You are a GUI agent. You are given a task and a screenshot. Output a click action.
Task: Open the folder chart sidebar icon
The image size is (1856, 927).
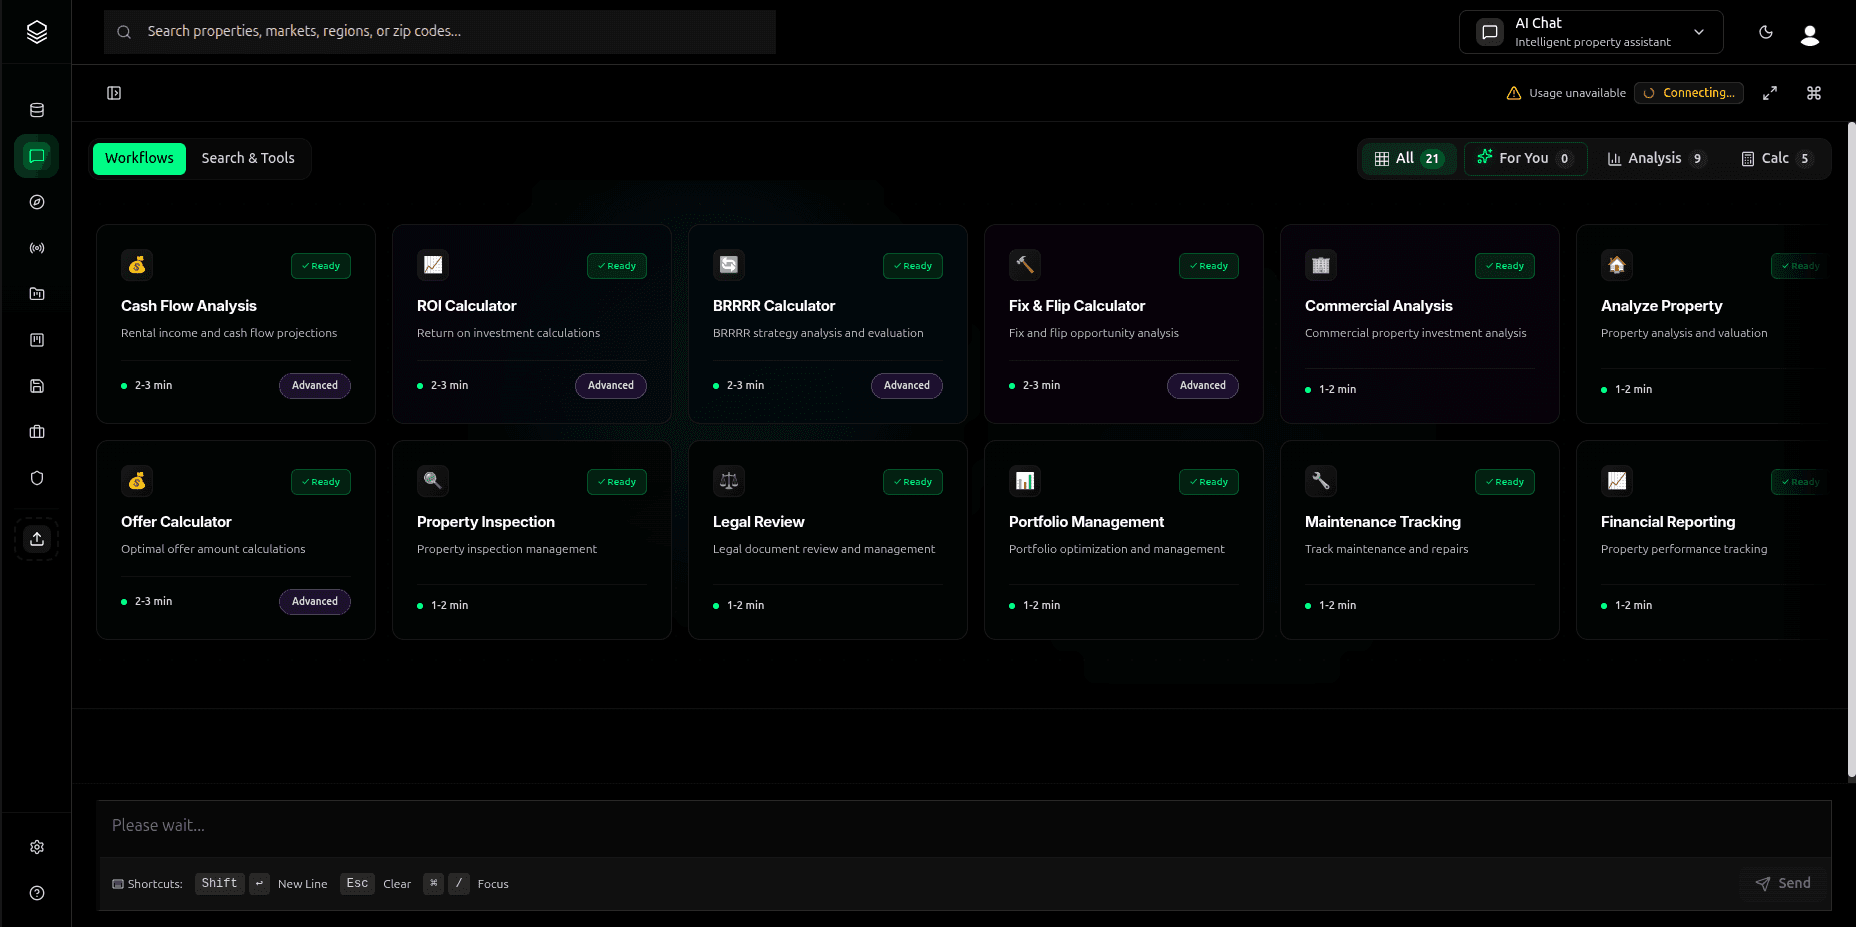[37, 294]
